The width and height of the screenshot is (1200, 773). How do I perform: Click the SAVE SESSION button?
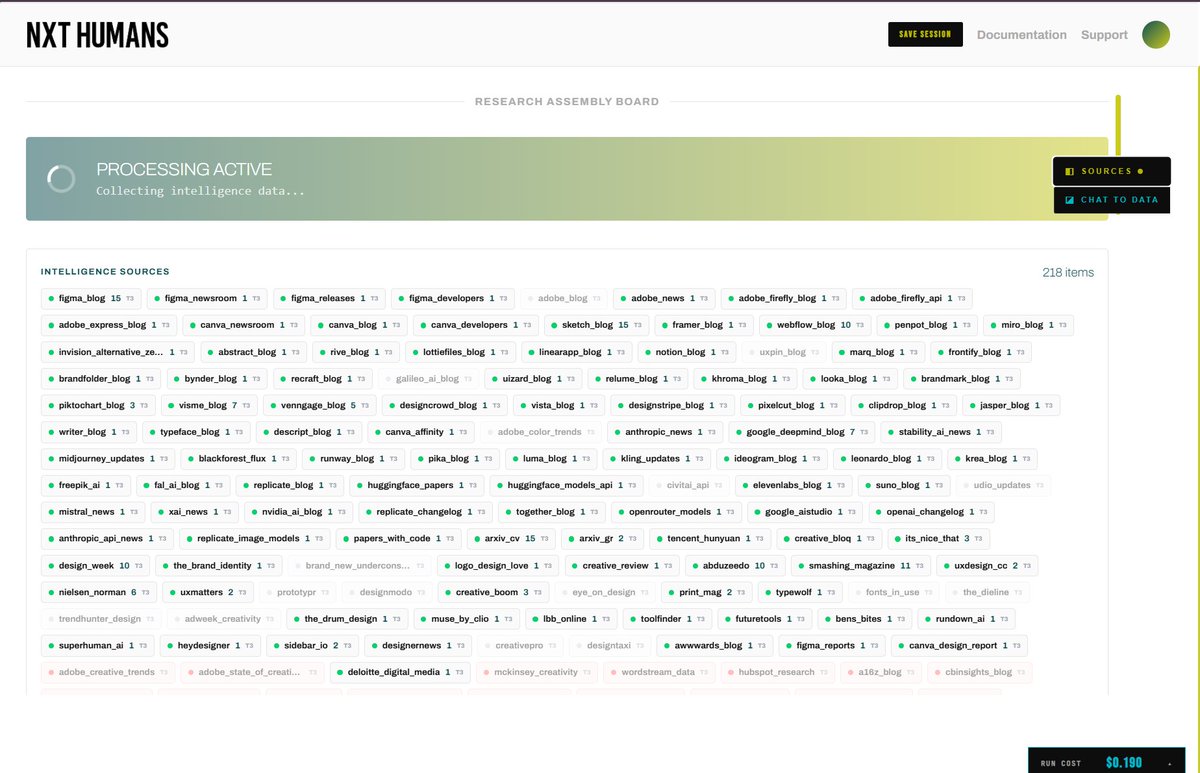click(925, 34)
